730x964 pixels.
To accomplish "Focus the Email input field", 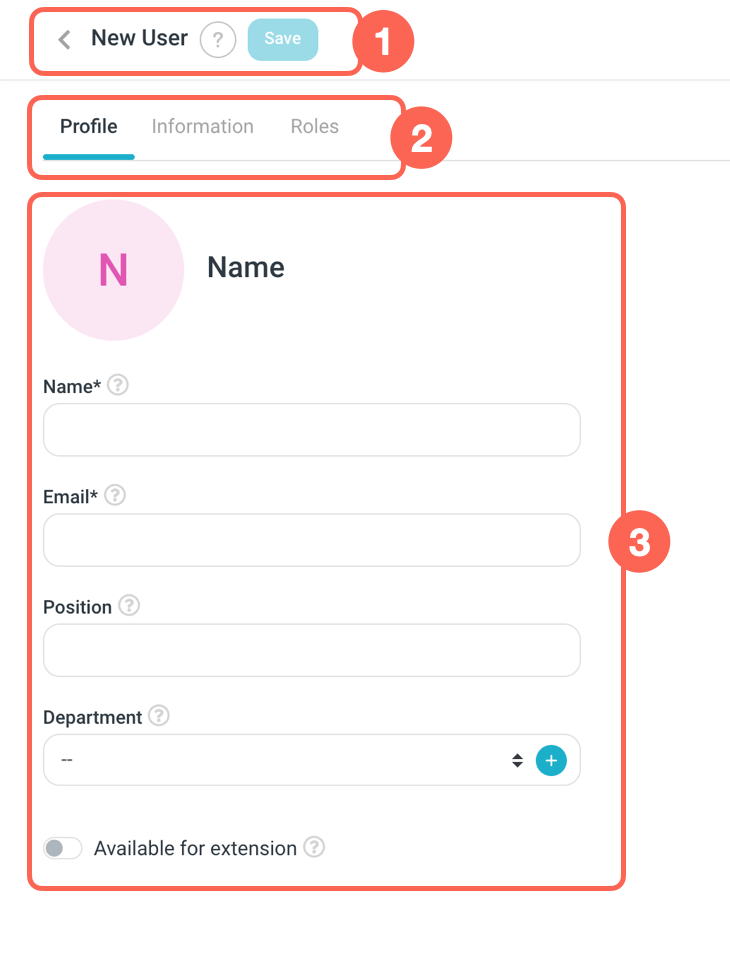I will pyautogui.click(x=311, y=540).
